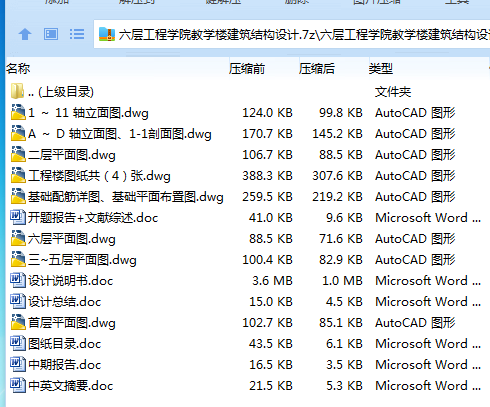Image resolution: width=490 pixels, height=407 pixels.
Task: Select the file 二层平面图.dwg
Action: pos(72,155)
